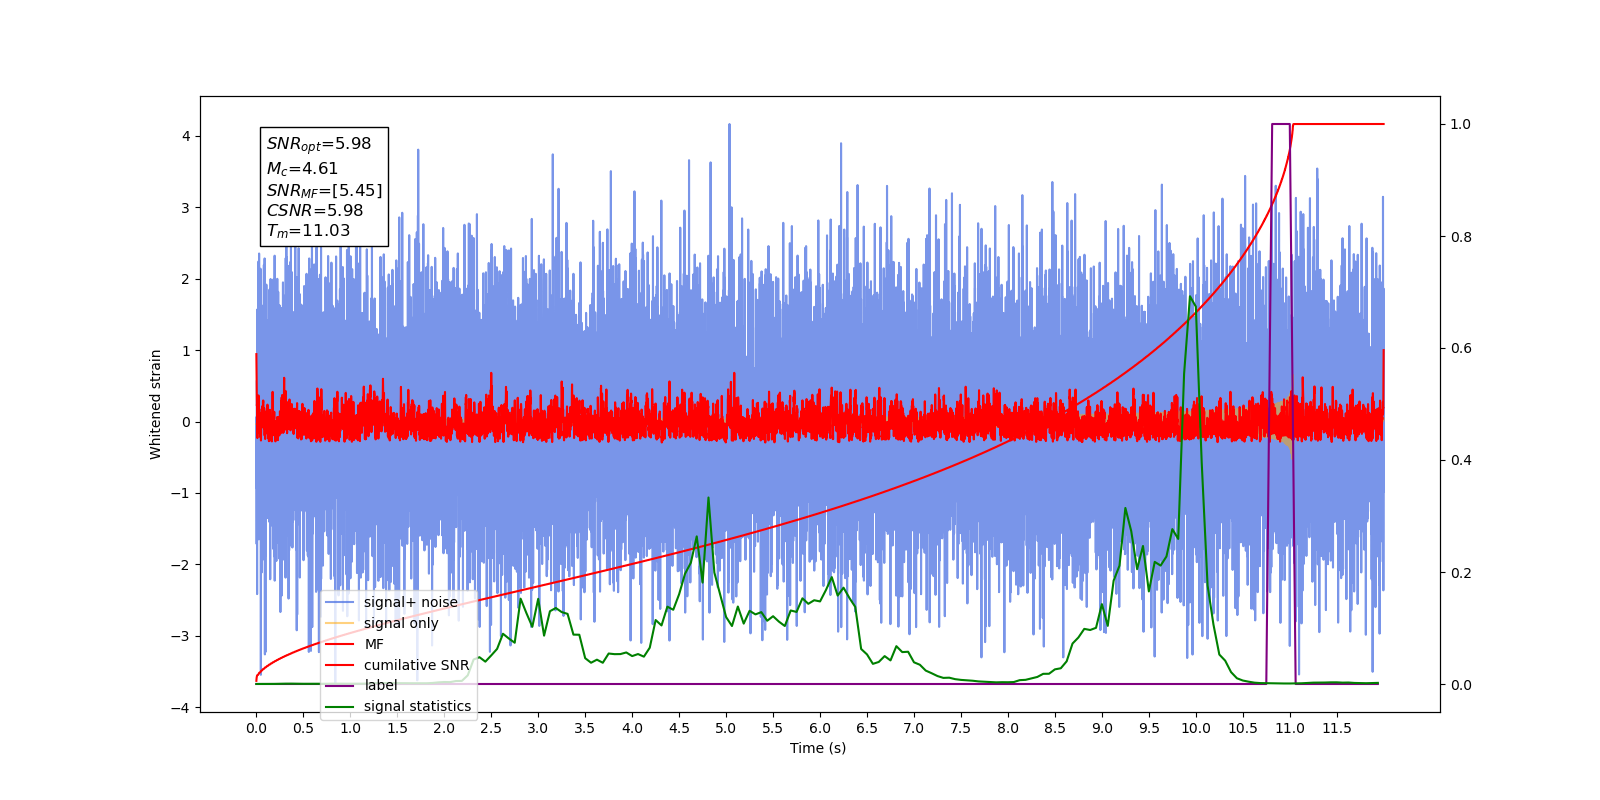Screen dimensions: 1600x800
Task: Click the left y-axis tick label 4
Action: [186, 136]
